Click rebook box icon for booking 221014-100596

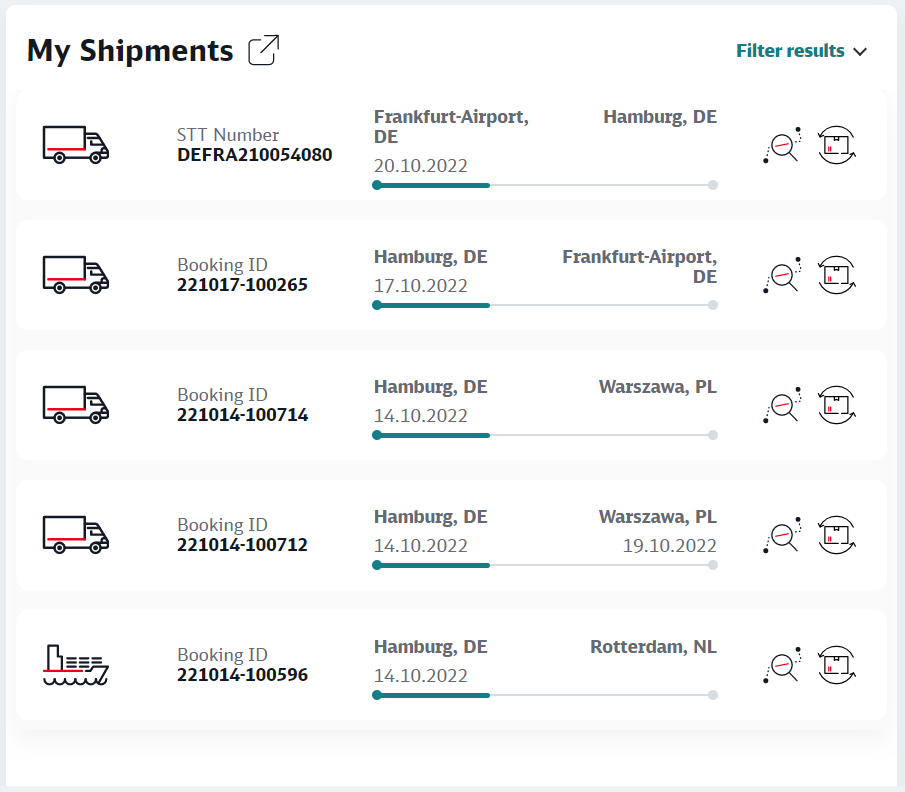click(837, 664)
